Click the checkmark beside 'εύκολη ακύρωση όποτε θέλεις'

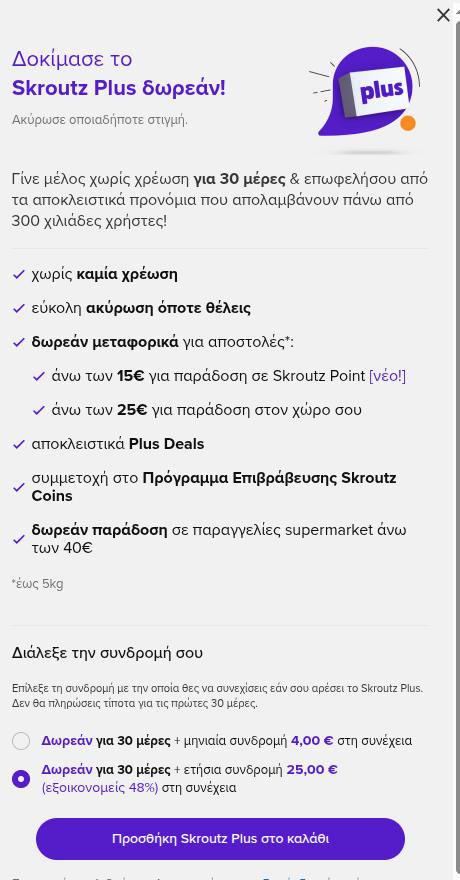coord(19,308)
